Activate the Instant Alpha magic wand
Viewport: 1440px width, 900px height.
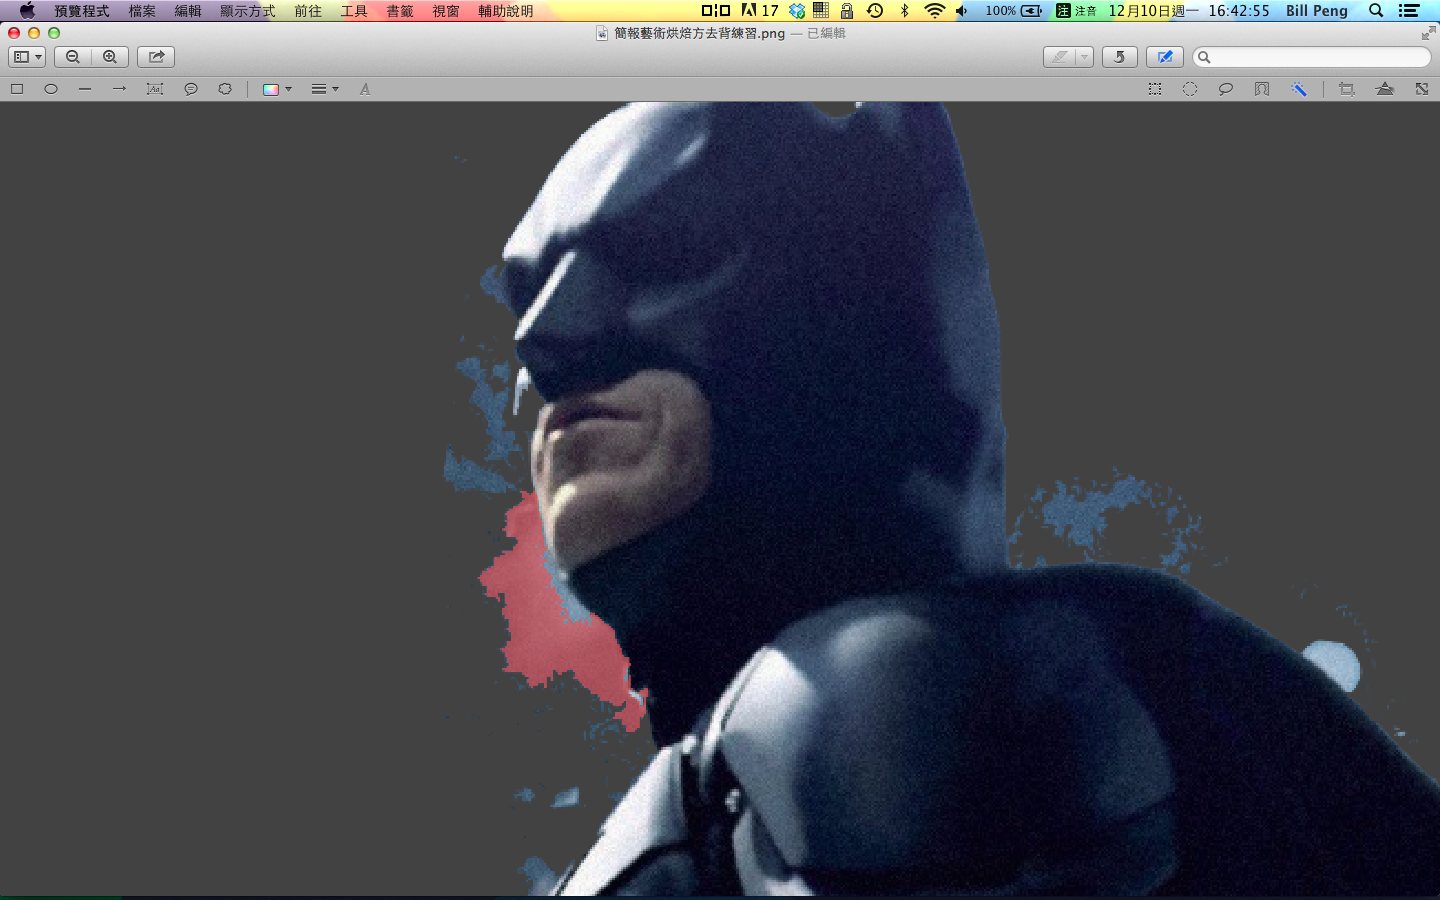(1298, 89)
